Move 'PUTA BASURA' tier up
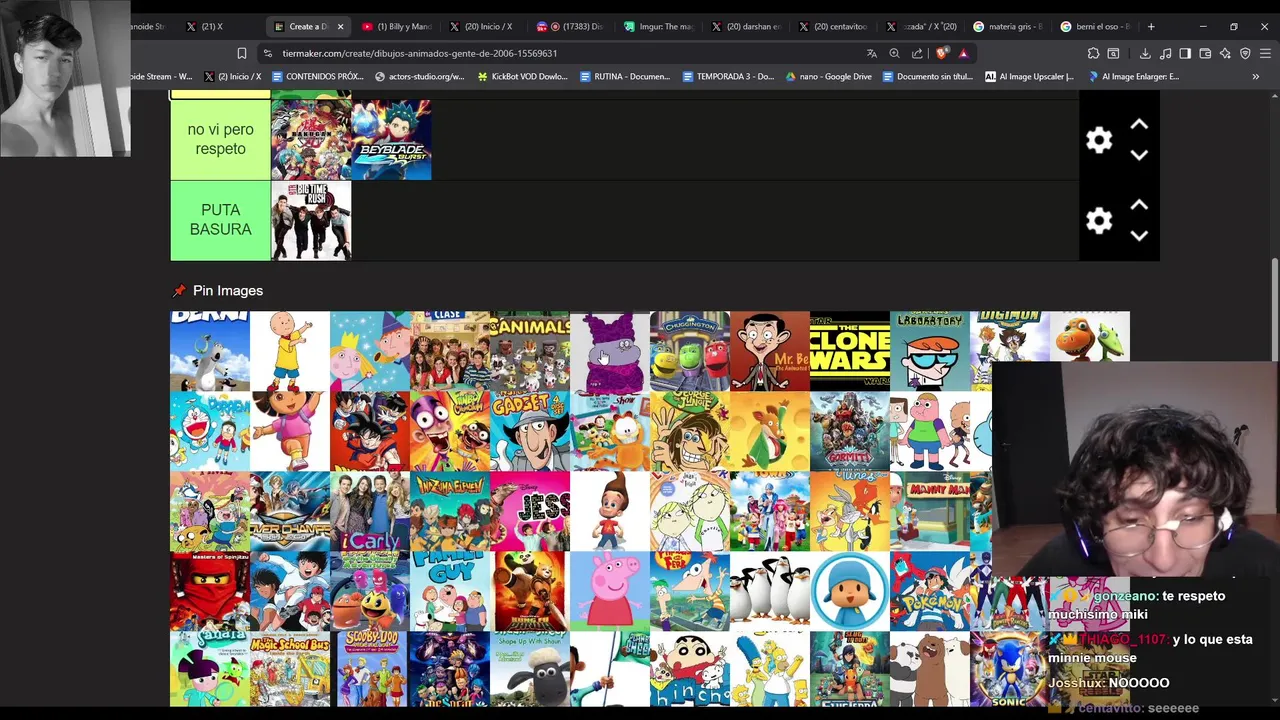This screenshot has height=720, width=1280. [x=1138, y=205]
